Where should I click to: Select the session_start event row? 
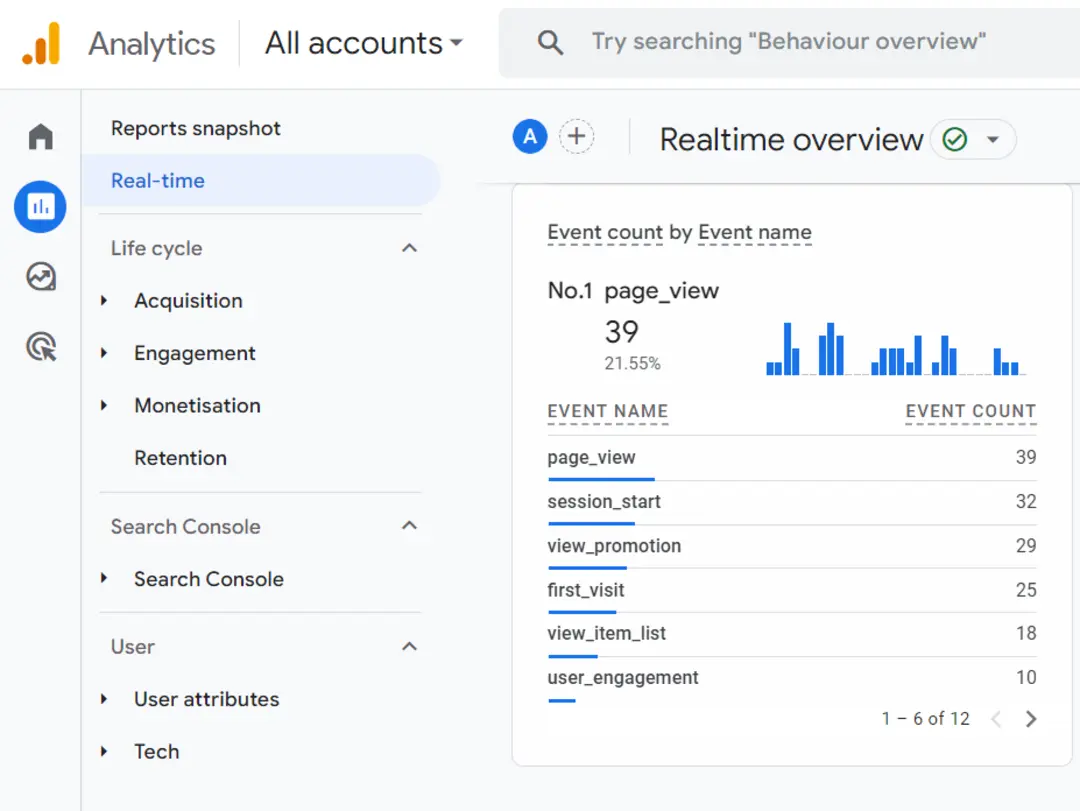point(791,502)
